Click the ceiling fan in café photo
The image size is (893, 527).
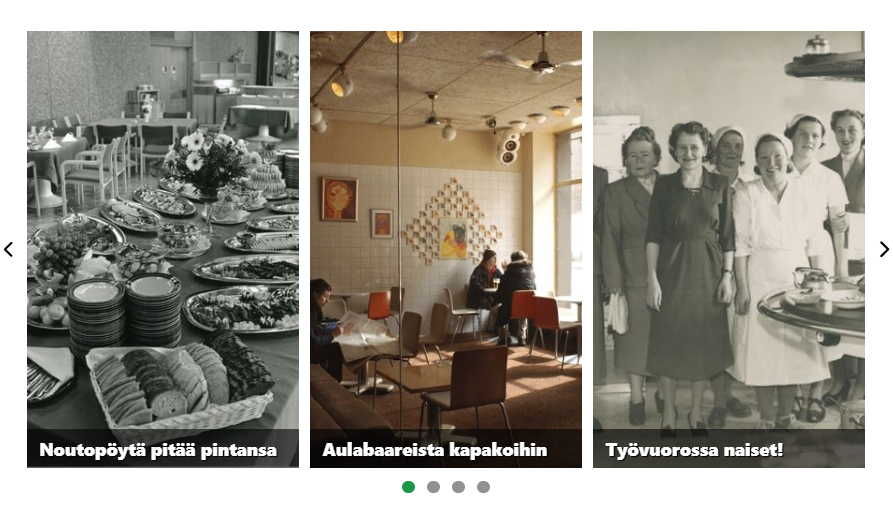click(x=532, y=57)
